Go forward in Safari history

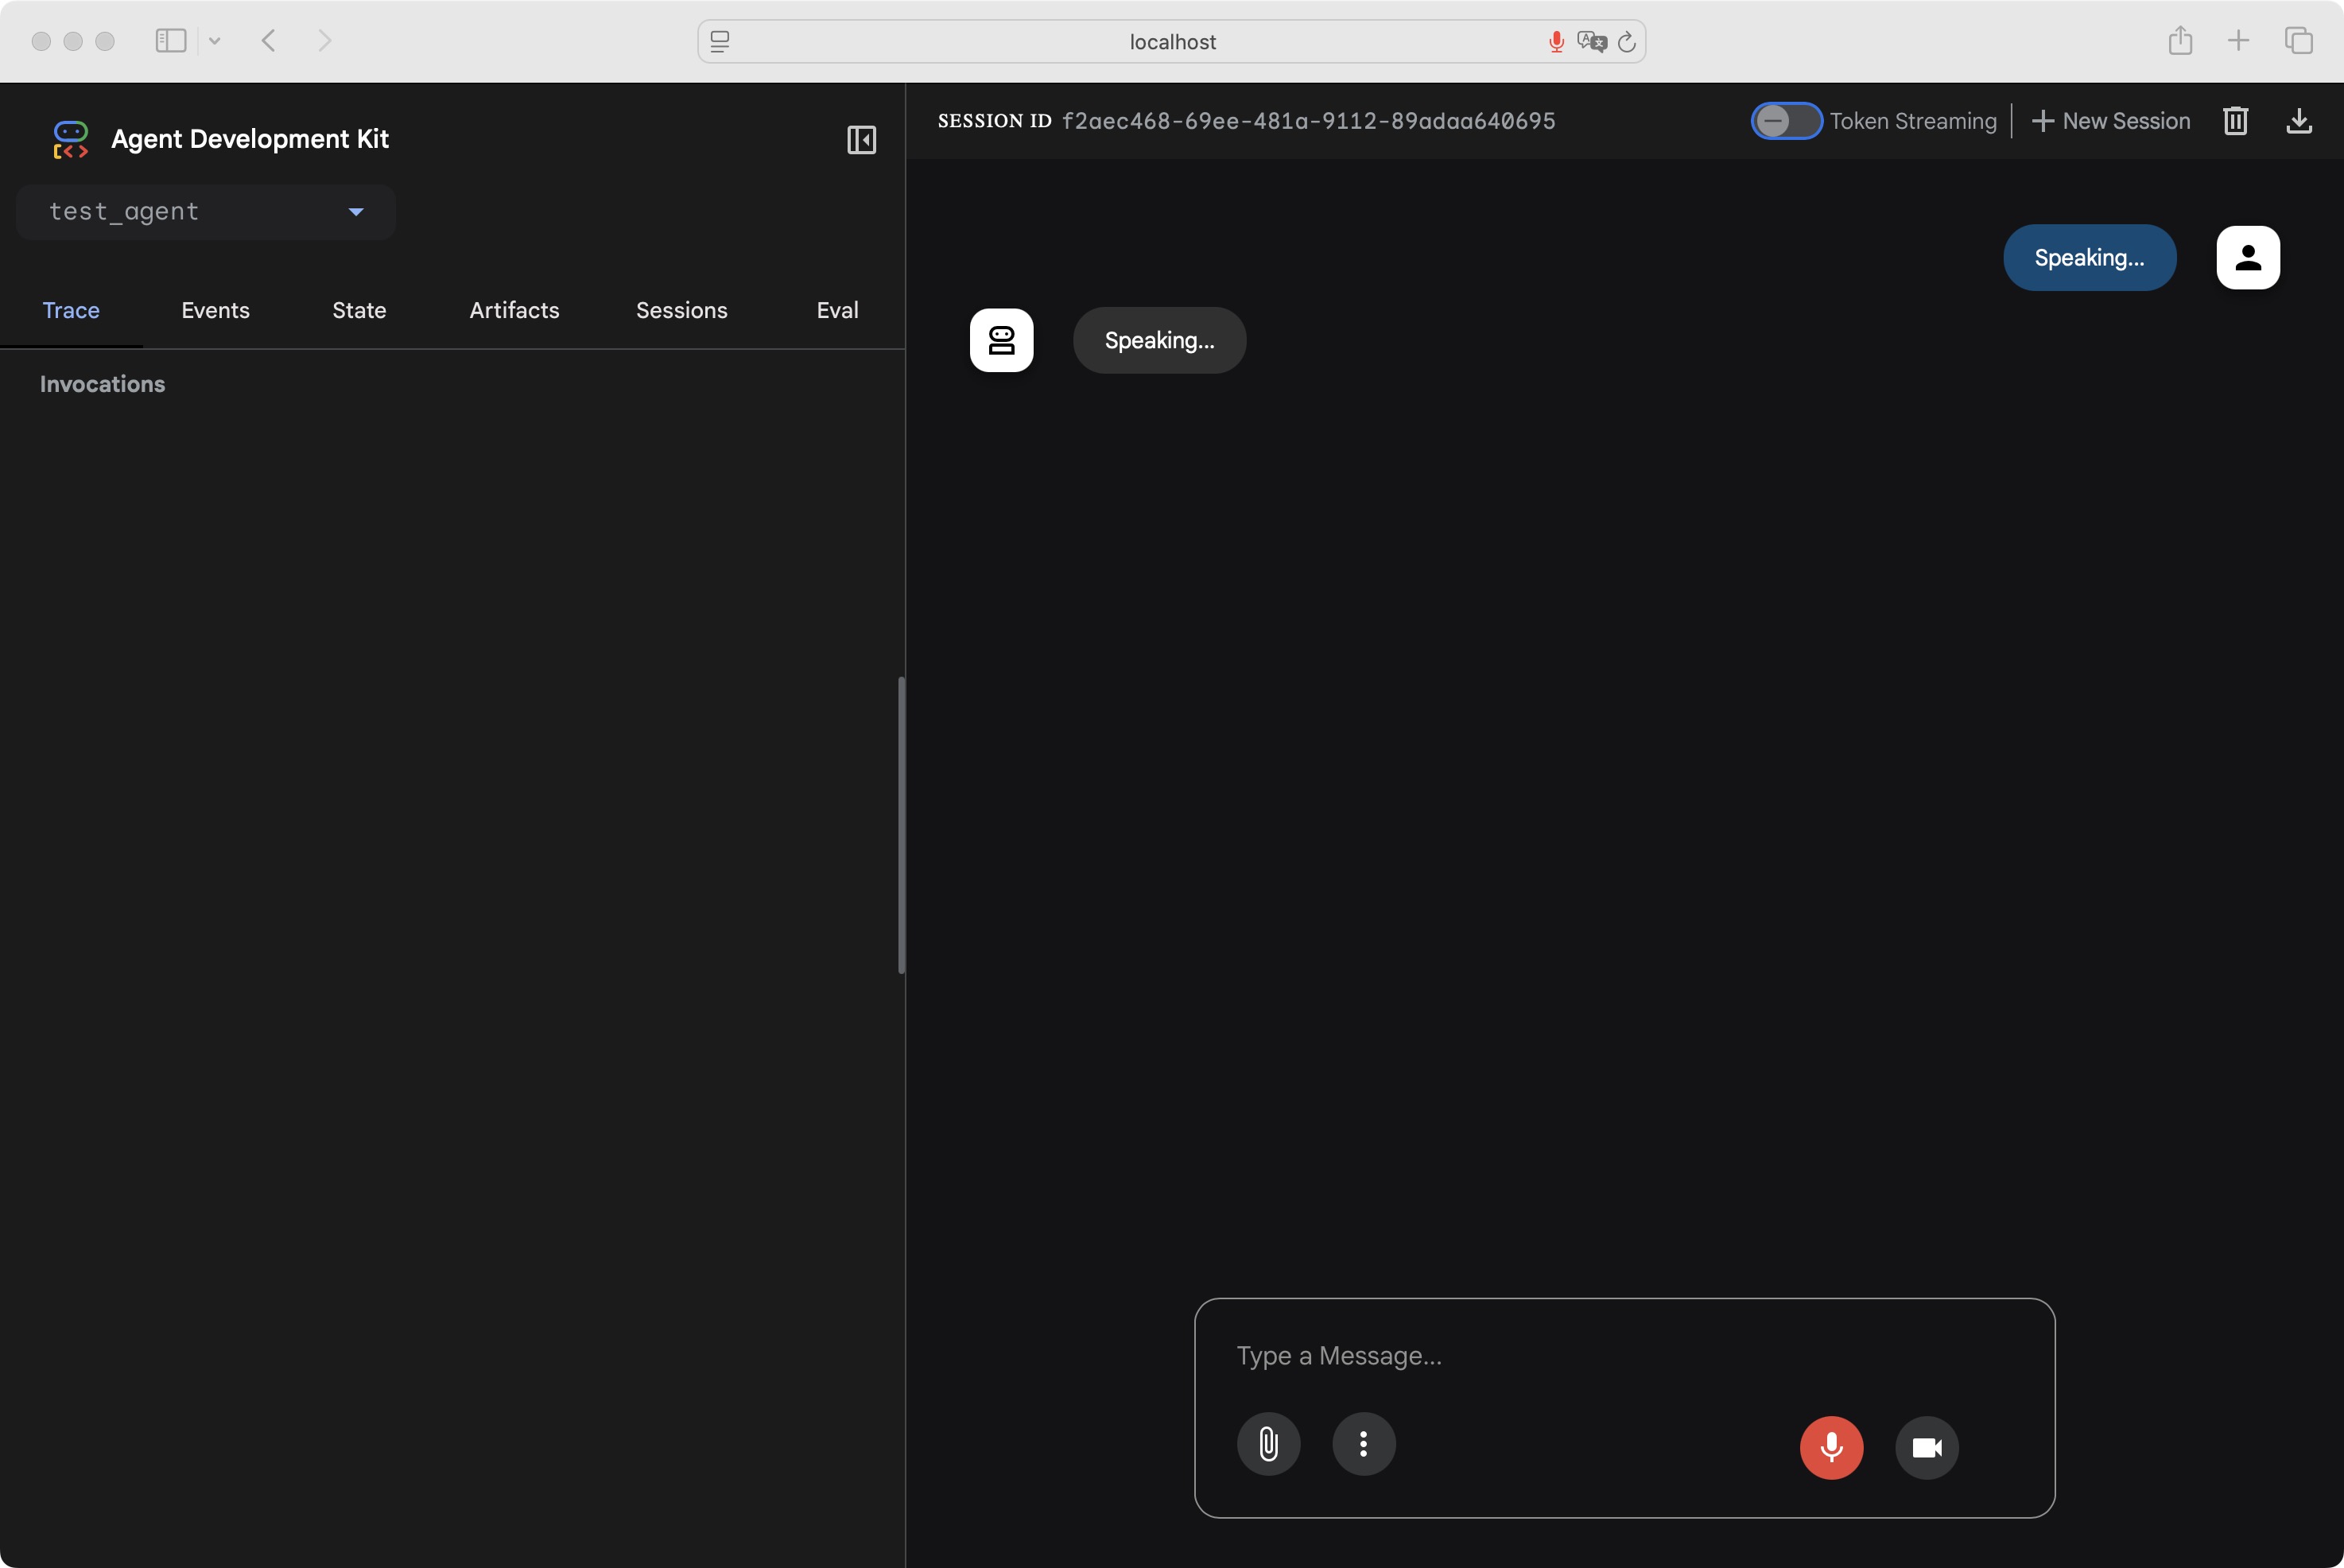(x=324, y=40)
